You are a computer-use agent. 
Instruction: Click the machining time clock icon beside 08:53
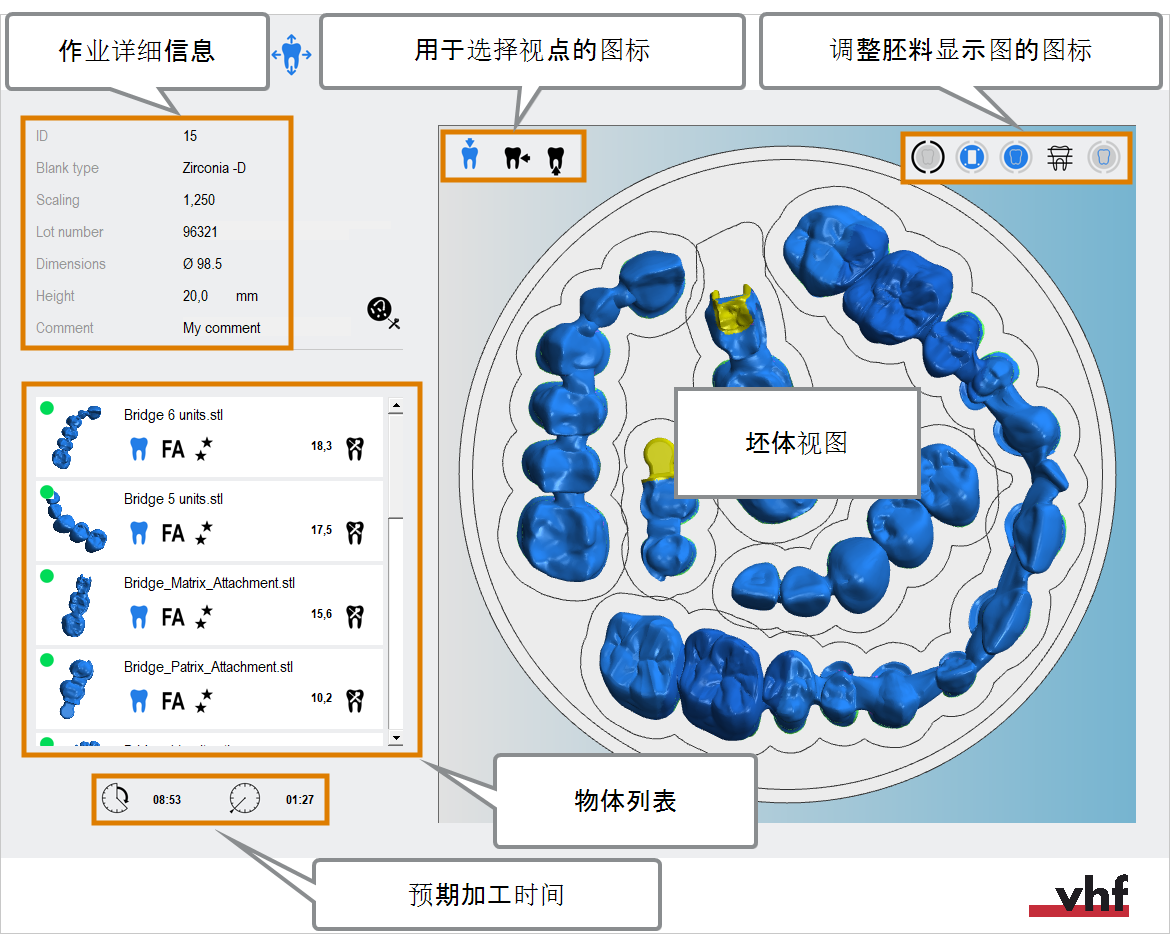point(116,798)
